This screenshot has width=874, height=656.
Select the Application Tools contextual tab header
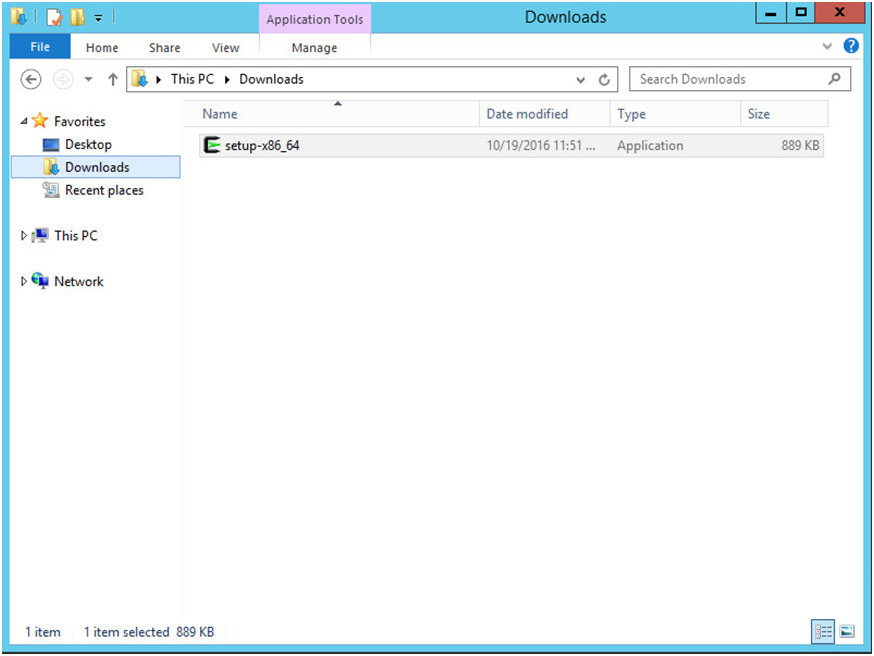315,20
